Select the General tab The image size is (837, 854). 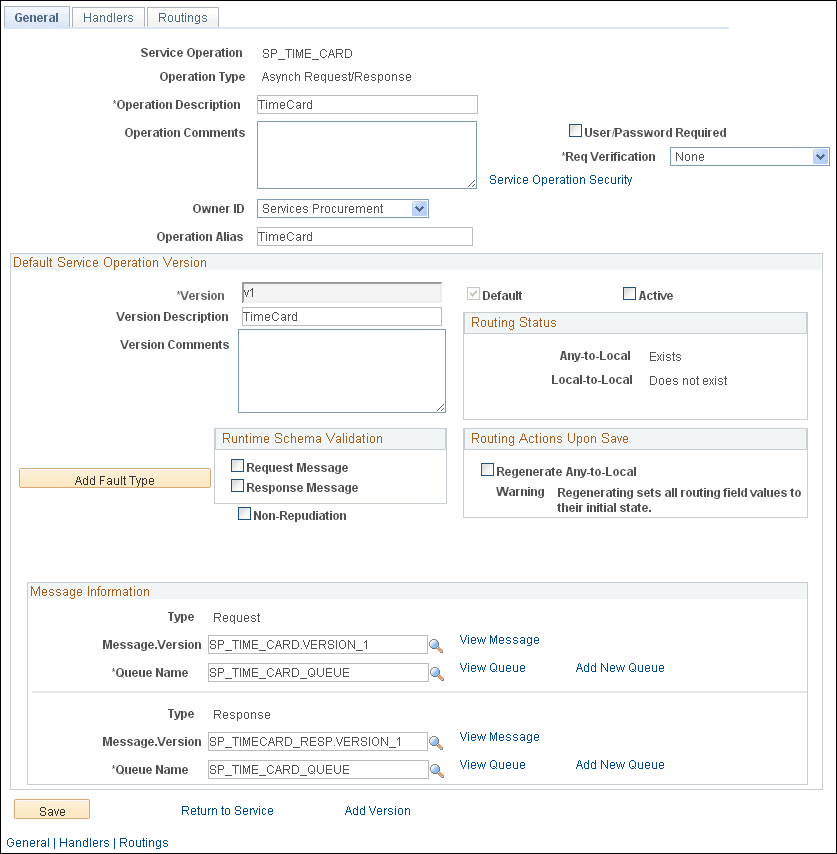[x=36, y=17]
